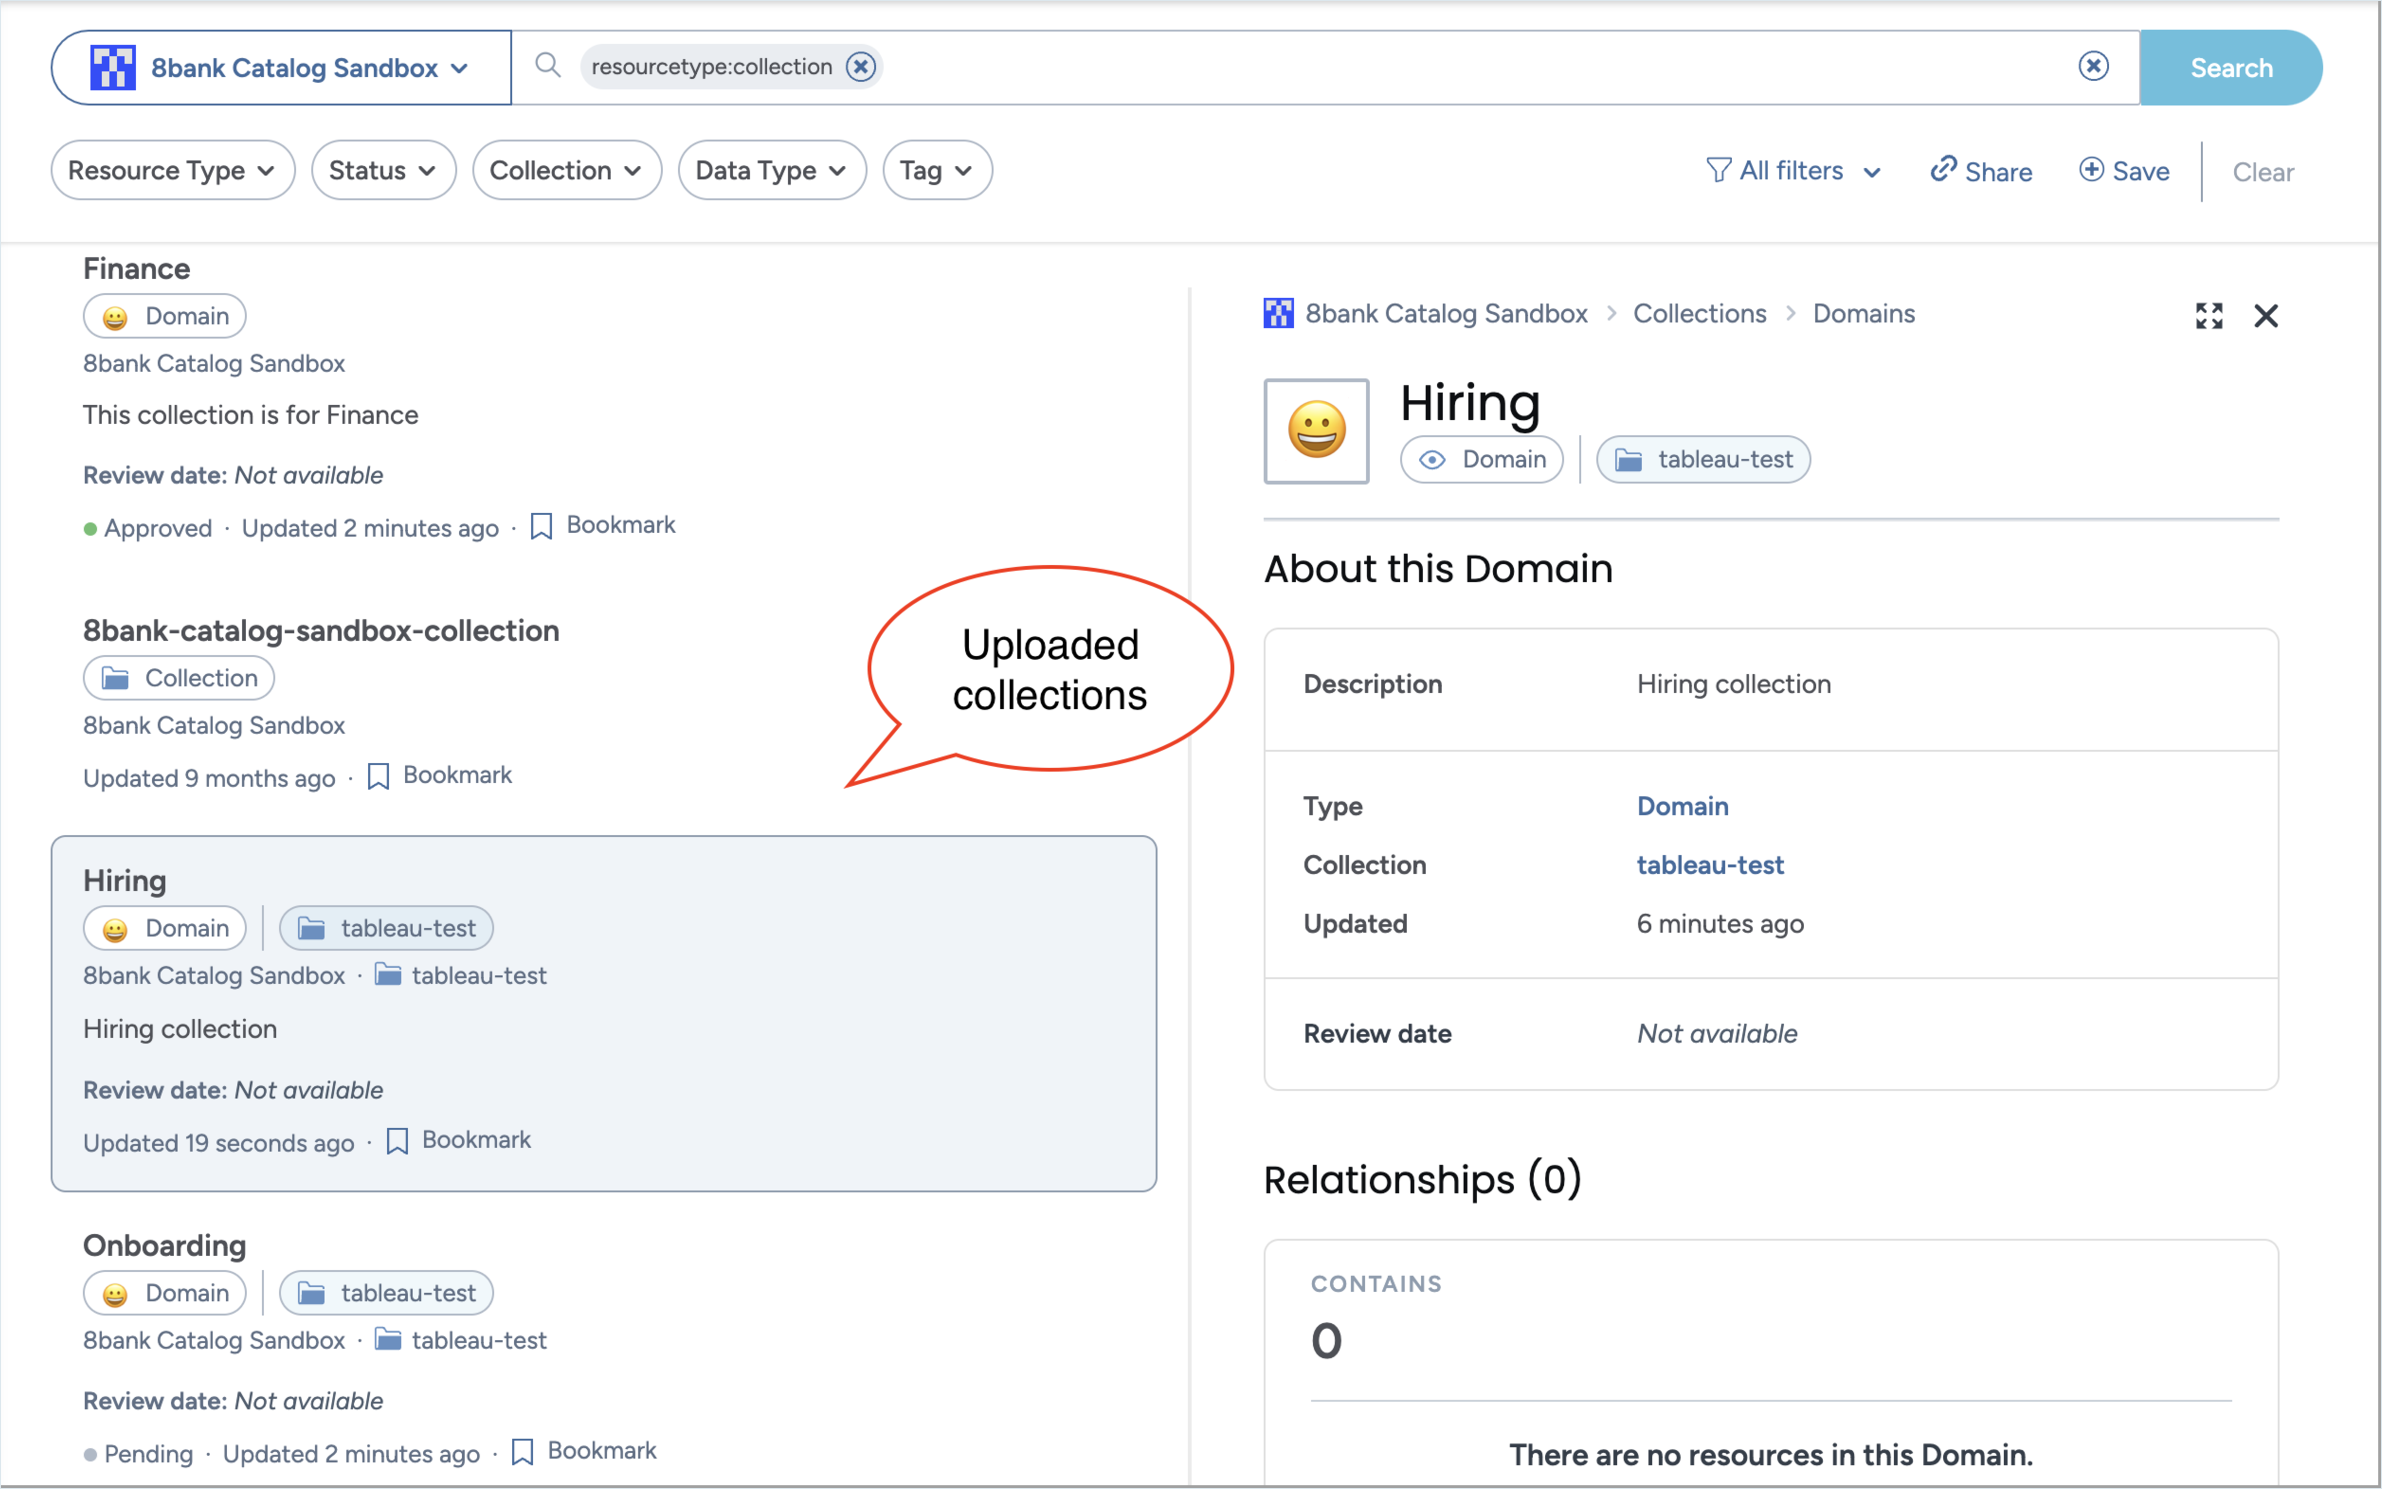
Task: Expand detail panel to full screen
Action: [2208, 316]
